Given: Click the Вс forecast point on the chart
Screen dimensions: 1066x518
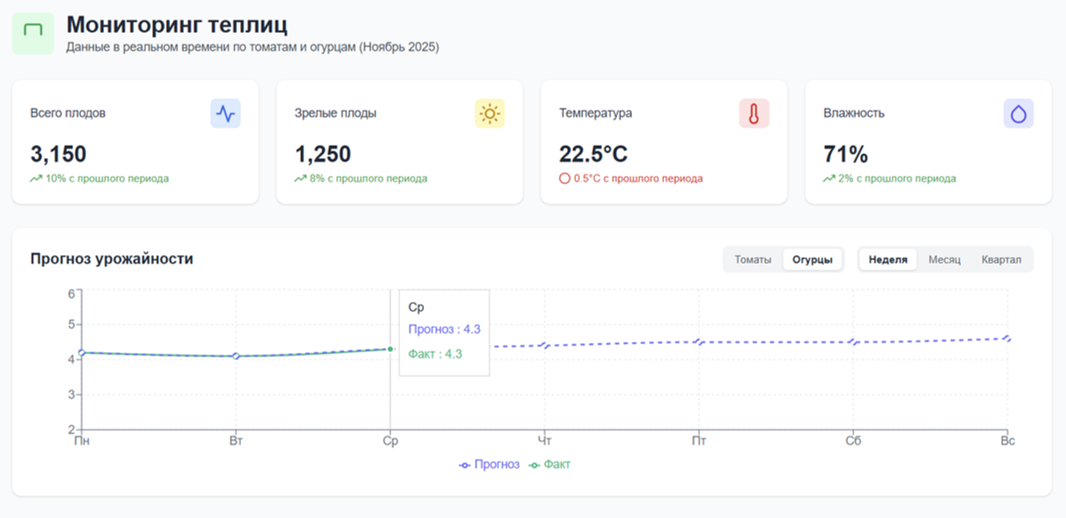Looking at the screenshot, I should tap(1007, 338).
